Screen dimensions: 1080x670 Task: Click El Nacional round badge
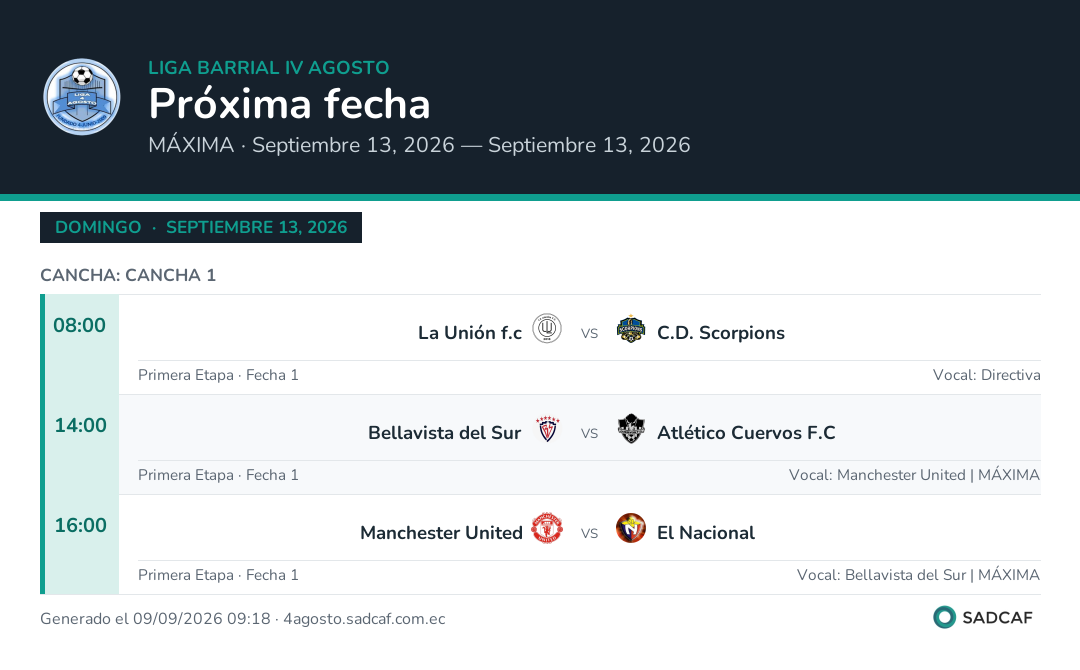pos(630,528)
